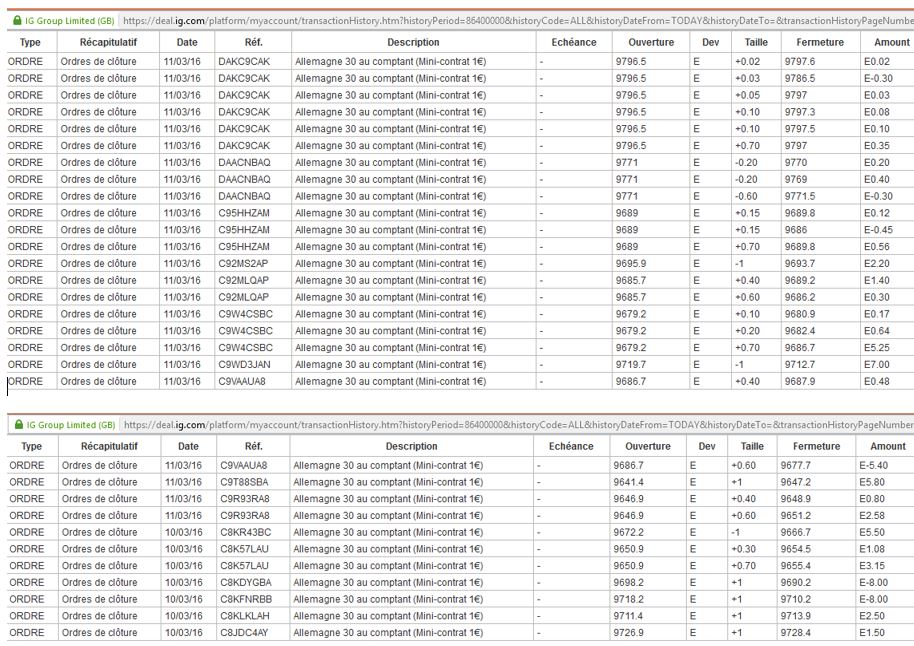Click the Ouverture header in the second table
914x646 pixels.
(x=648, y=446)
